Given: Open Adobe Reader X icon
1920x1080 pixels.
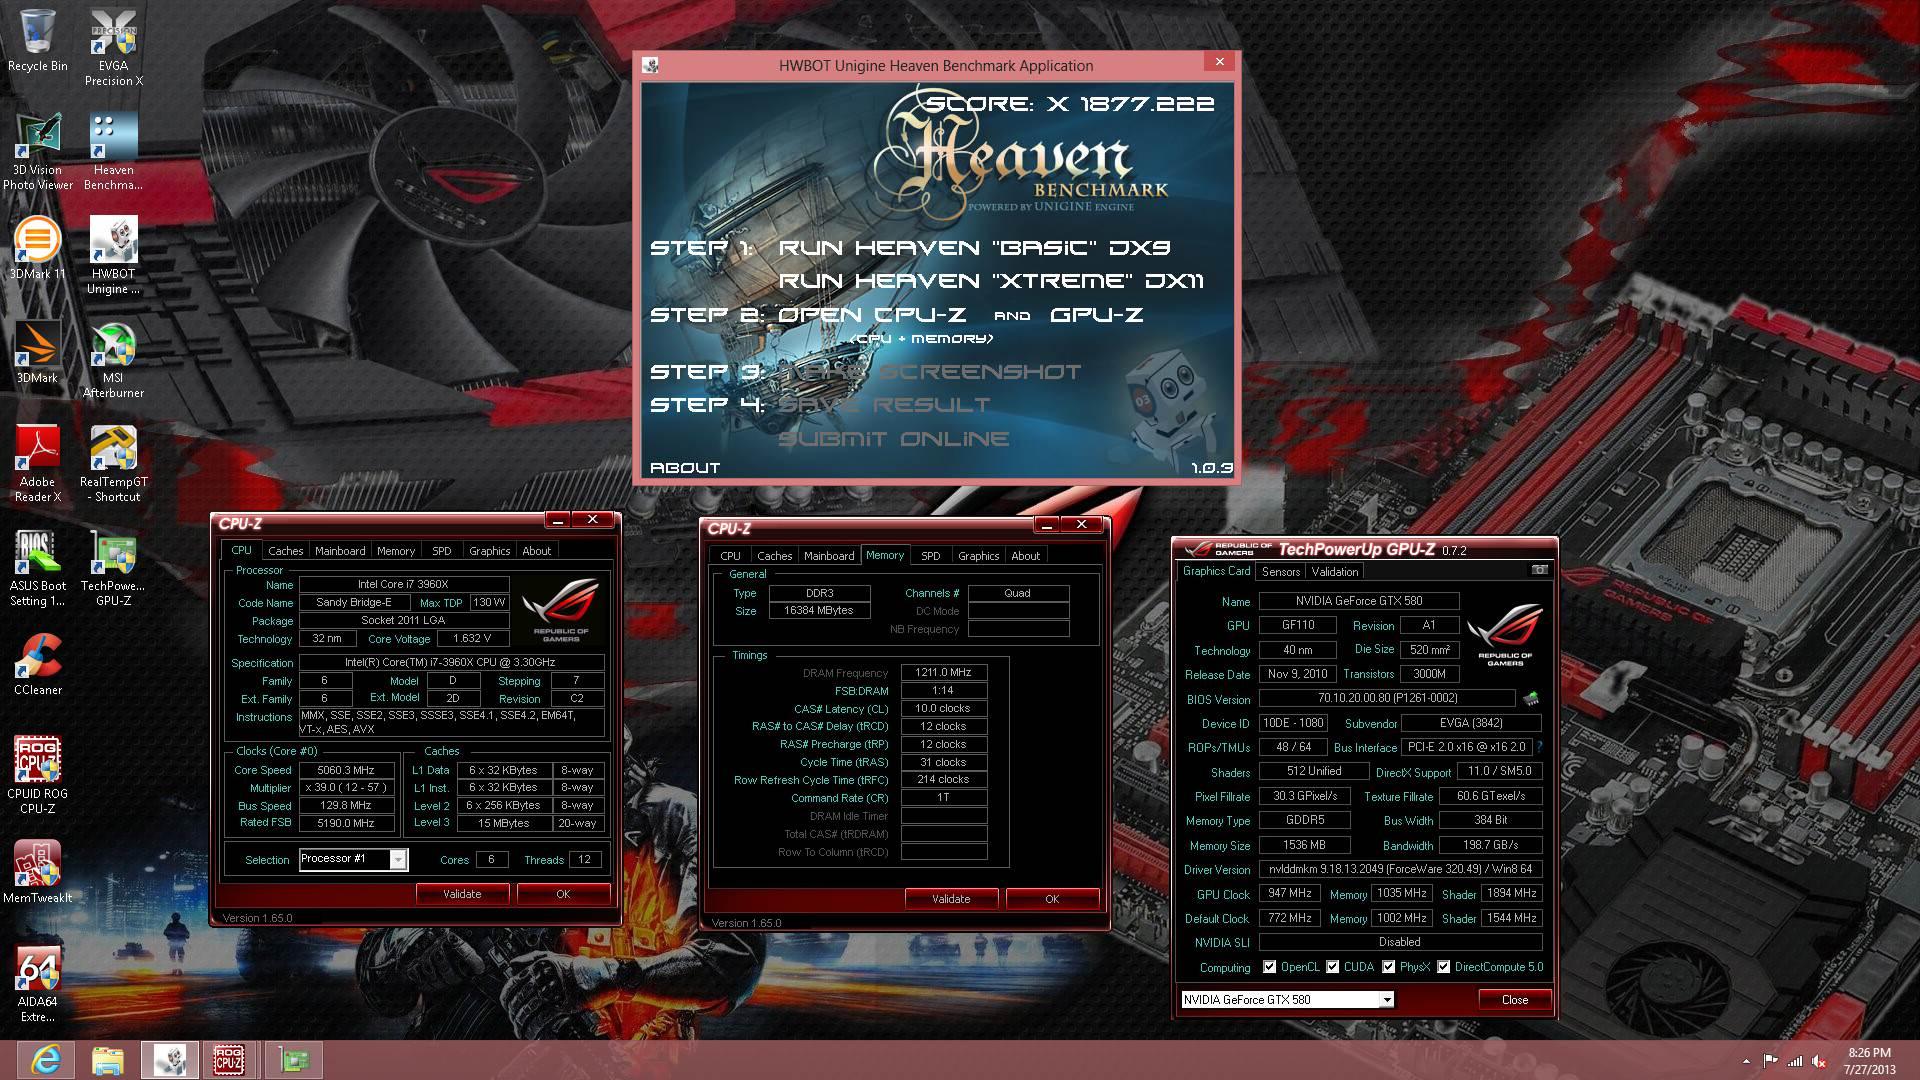Looking at the screenshot, I should (x=37, y=464).
